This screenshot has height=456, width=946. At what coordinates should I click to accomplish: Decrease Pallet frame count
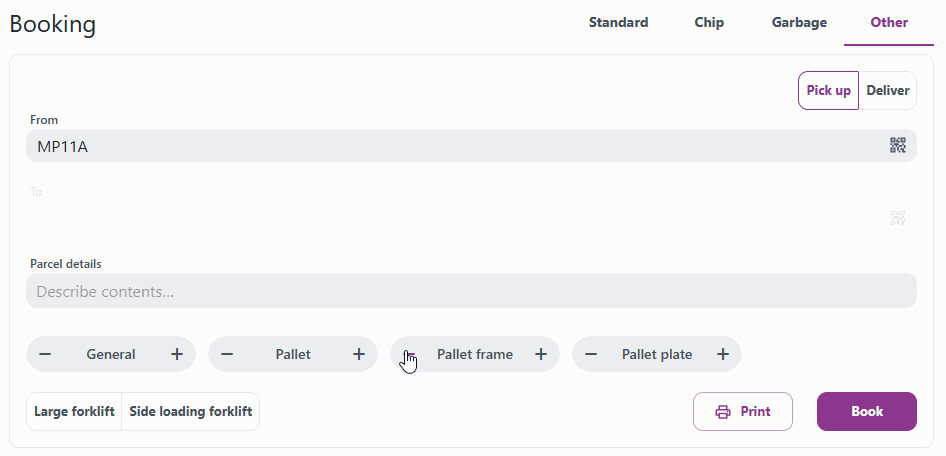point(410,354)
